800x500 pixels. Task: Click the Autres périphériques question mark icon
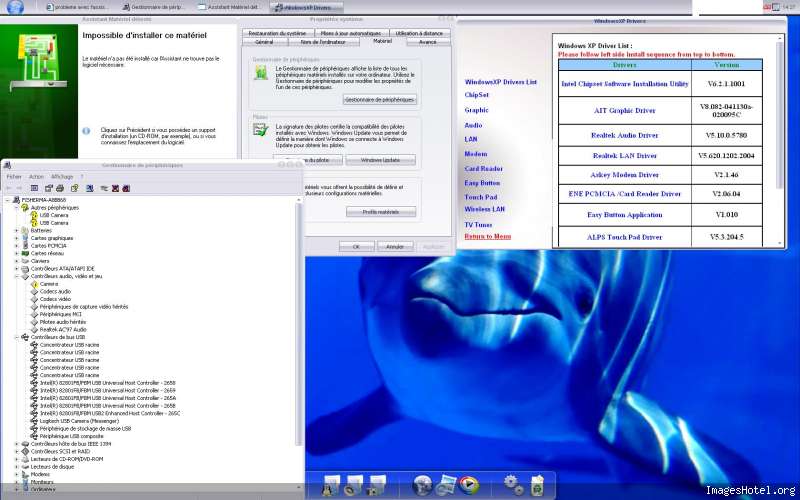point(25,208)
